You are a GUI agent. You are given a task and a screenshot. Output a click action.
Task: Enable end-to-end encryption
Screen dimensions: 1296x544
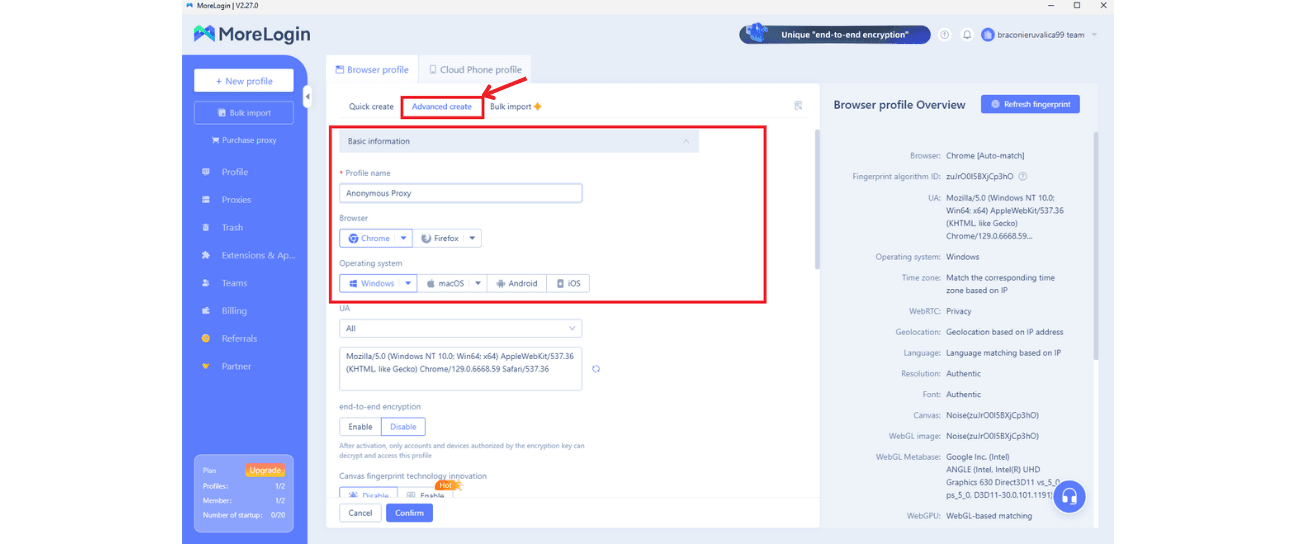click(x=360, y=427)
